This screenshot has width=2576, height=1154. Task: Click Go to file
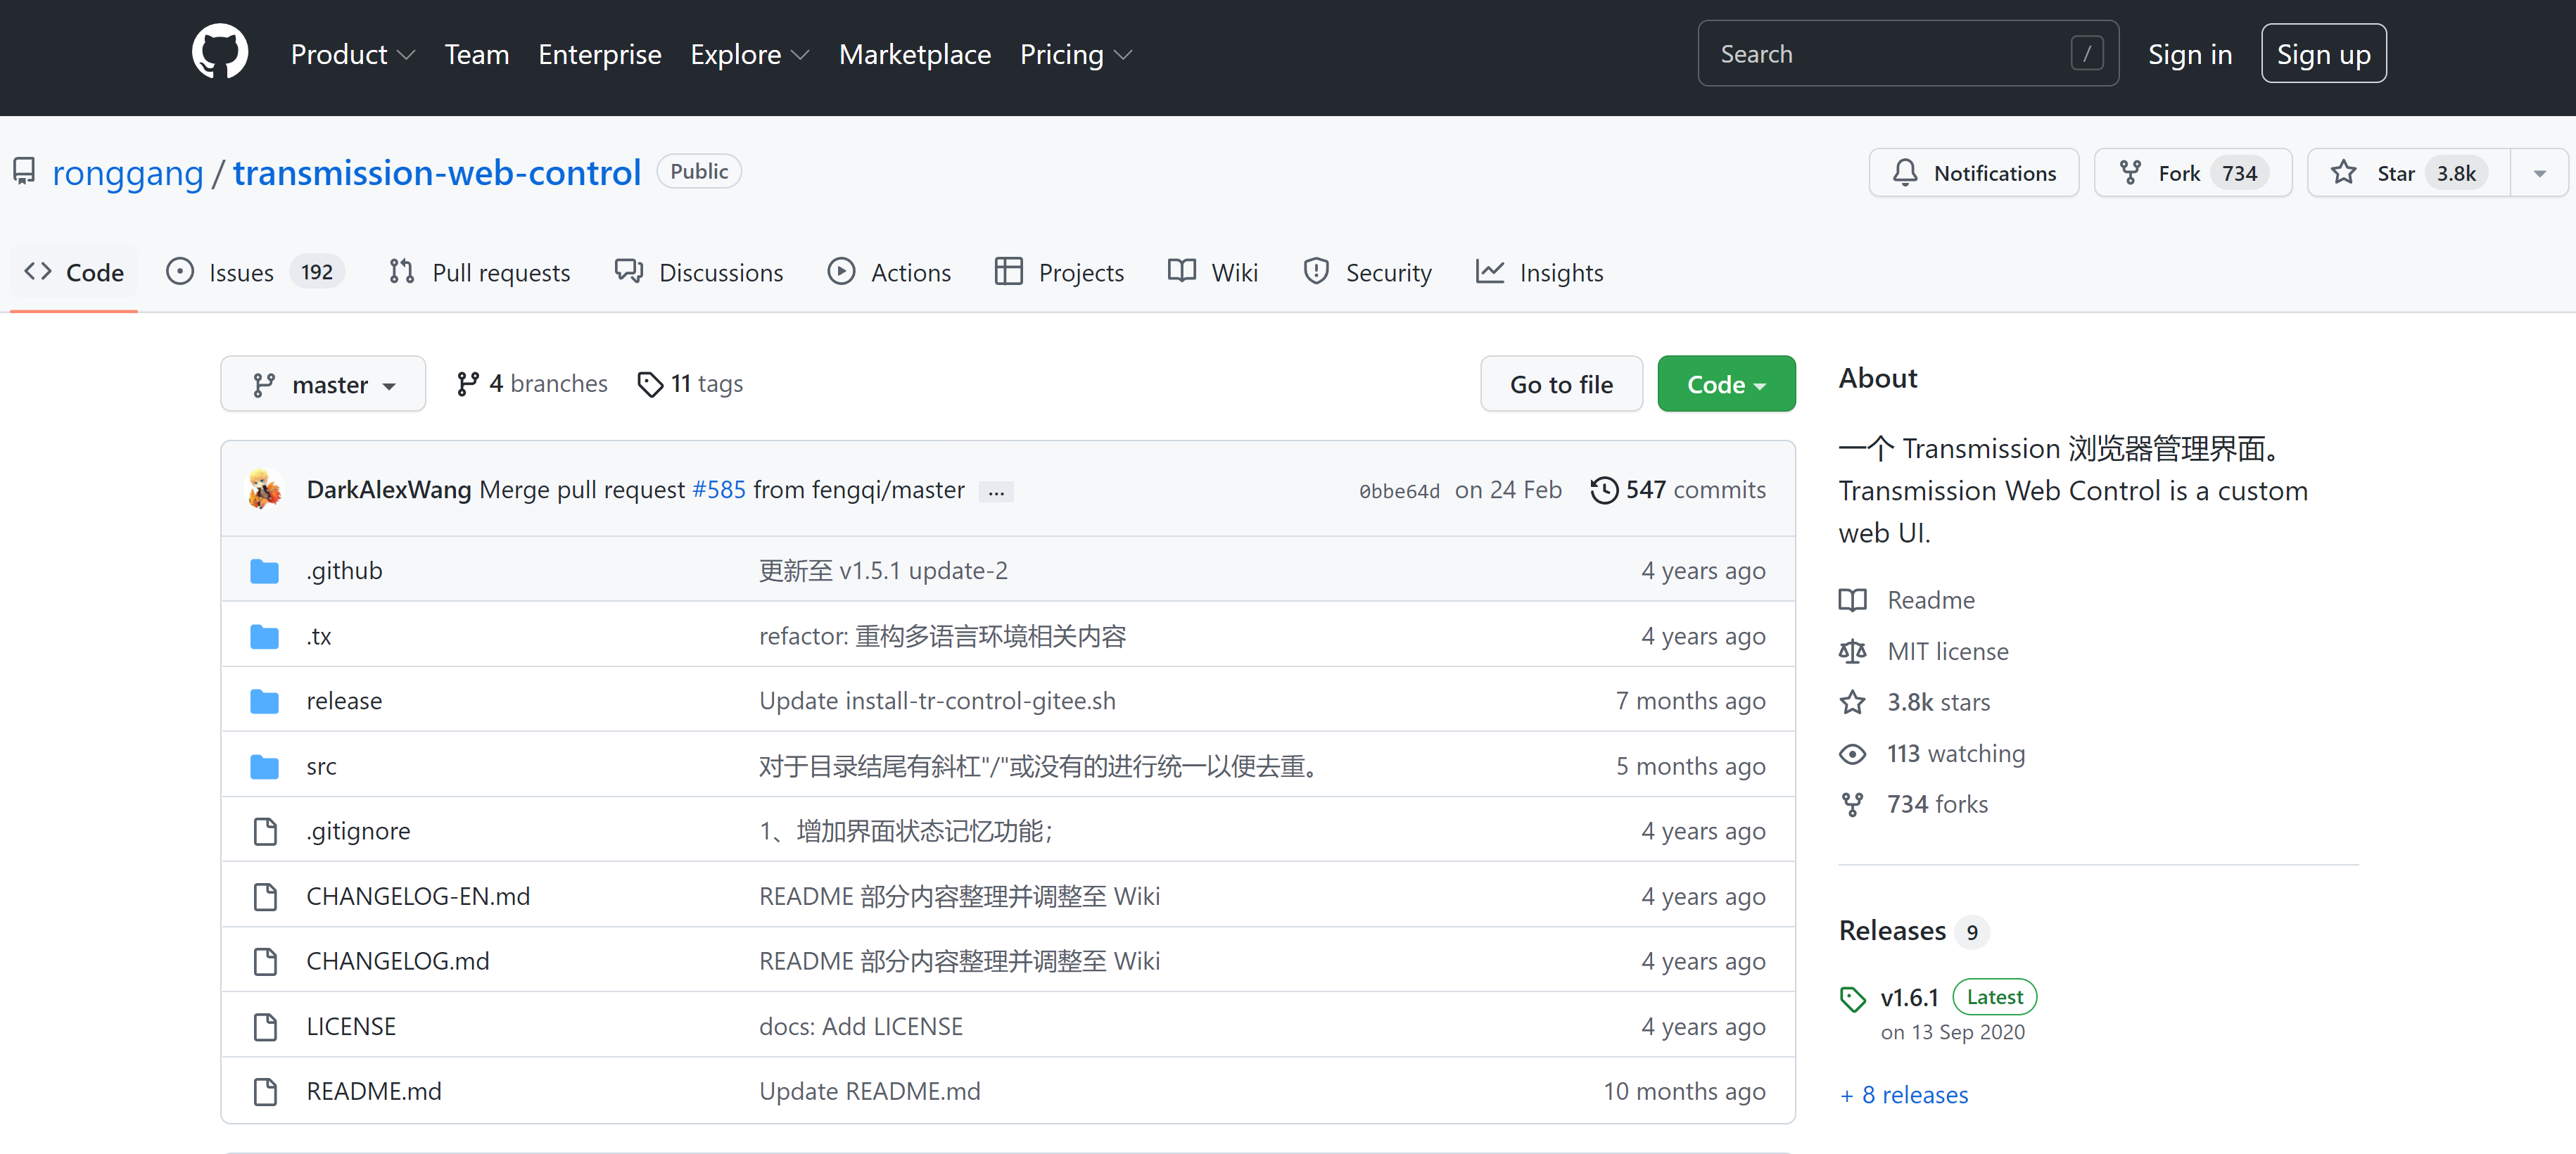[x=1561, y=384]
